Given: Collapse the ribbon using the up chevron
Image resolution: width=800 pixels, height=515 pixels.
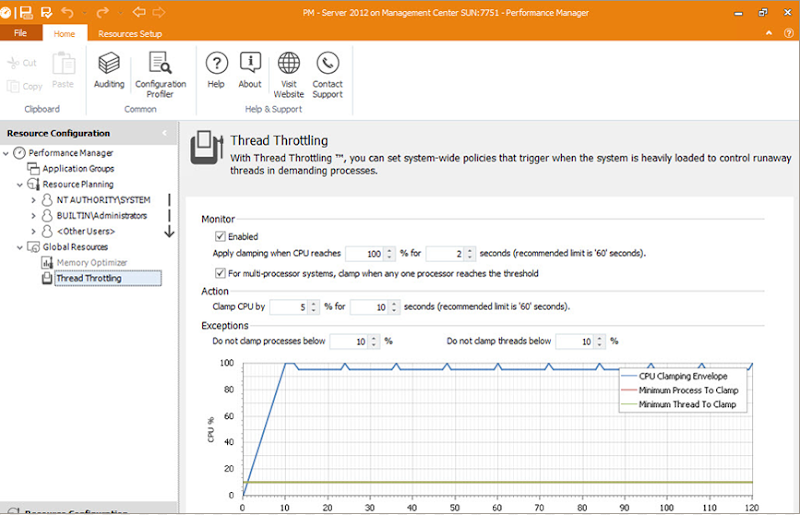Looking at the screenshot, I should click(769, 33).
